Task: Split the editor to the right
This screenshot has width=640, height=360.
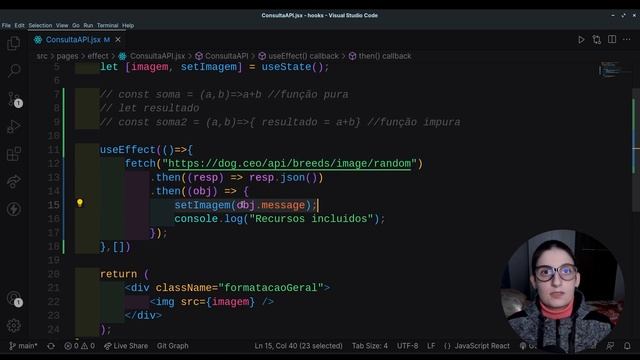Action: coord(612,39)
